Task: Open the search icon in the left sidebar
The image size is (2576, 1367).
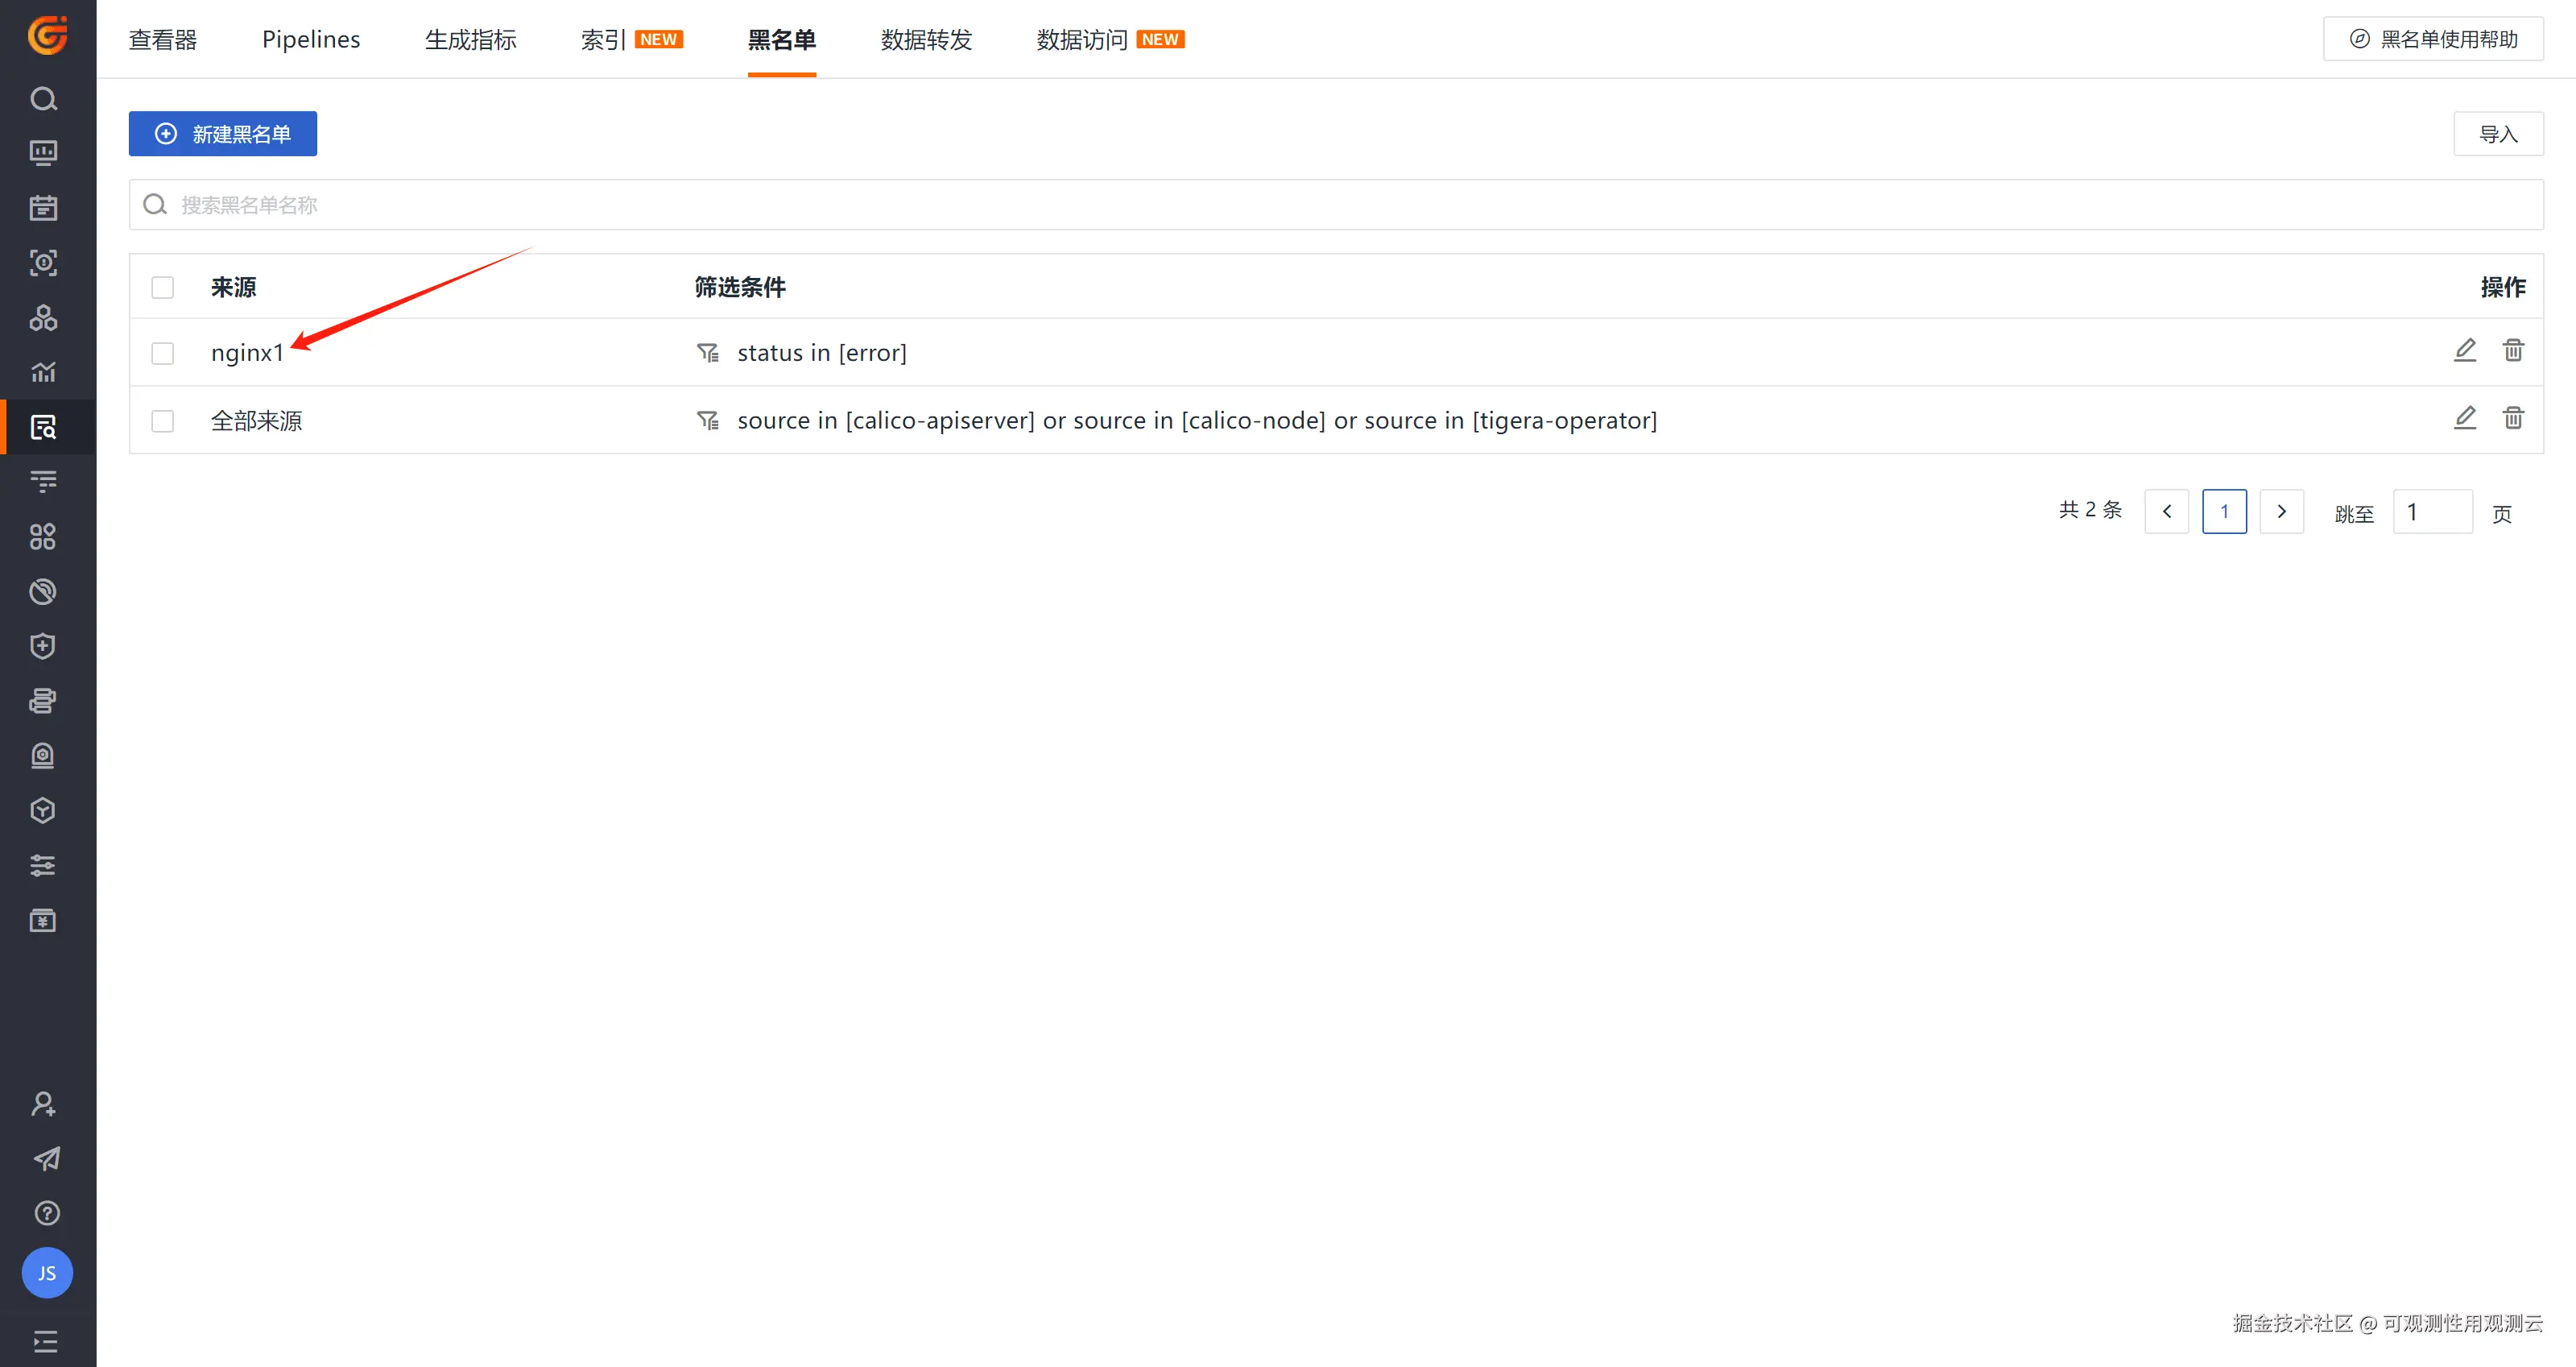Action: click(x=44, y=99)
